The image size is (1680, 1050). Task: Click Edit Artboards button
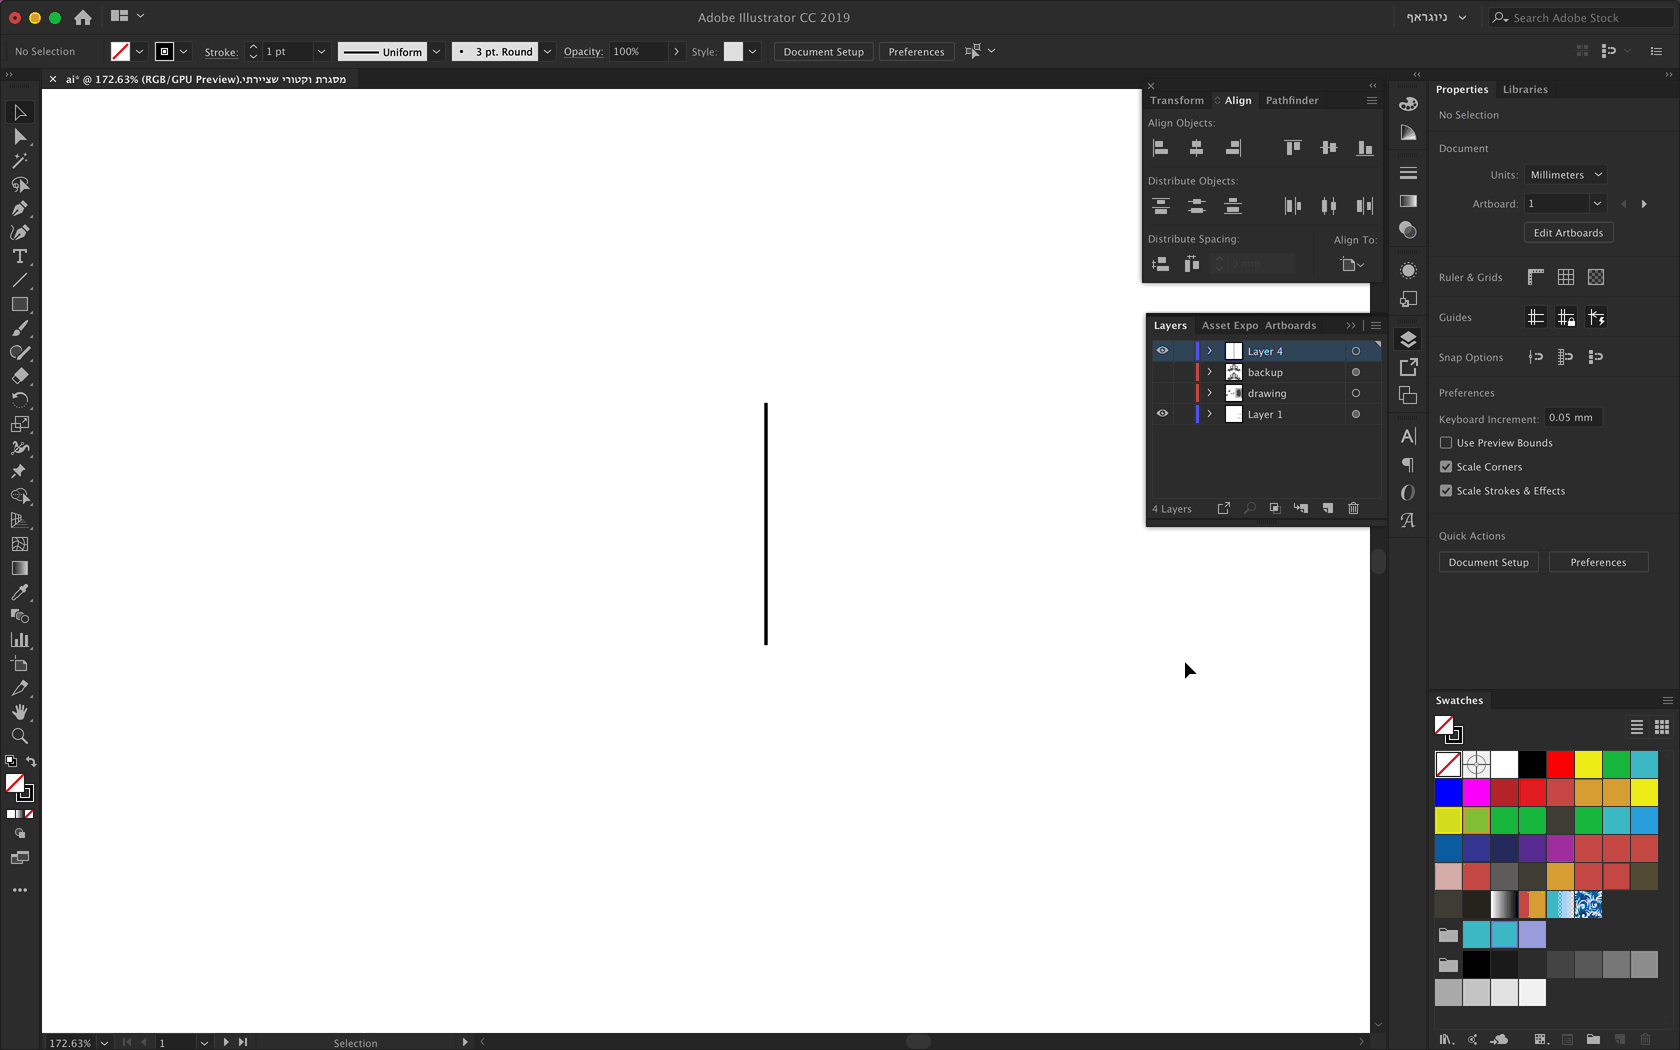[x=1568, y=233]
